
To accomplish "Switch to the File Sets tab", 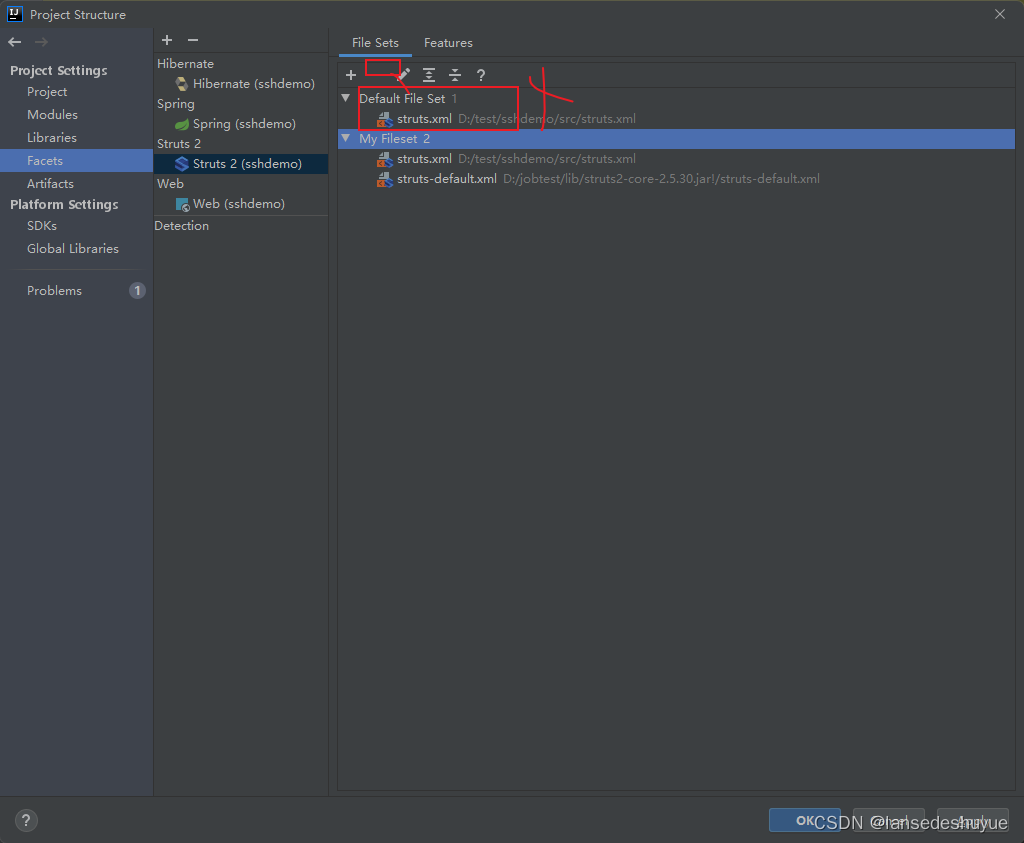I will coord(375,42).
